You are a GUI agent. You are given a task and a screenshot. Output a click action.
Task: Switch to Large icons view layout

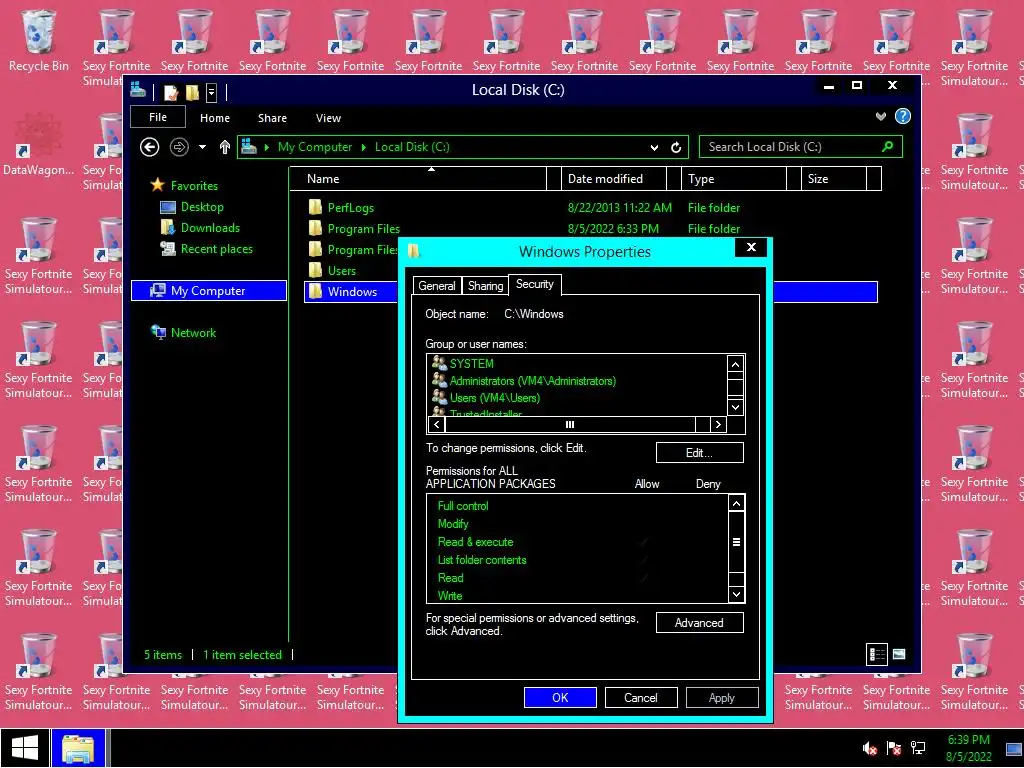tap(899, 654)
